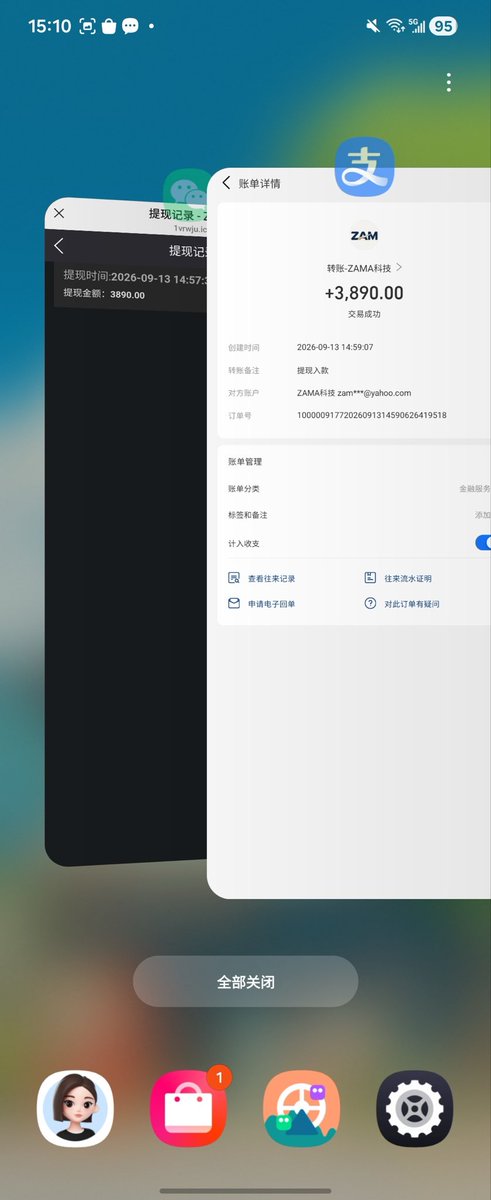Tap the muted sound icon in the status bar
Screen dimensions: 491x1200
(x=374, y=27)
